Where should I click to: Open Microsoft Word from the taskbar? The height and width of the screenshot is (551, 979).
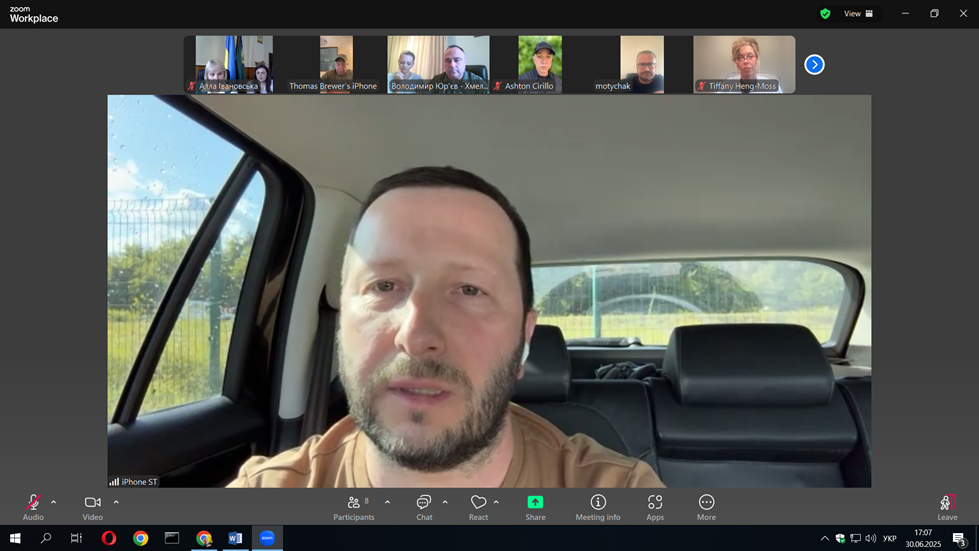coord(235,538)
